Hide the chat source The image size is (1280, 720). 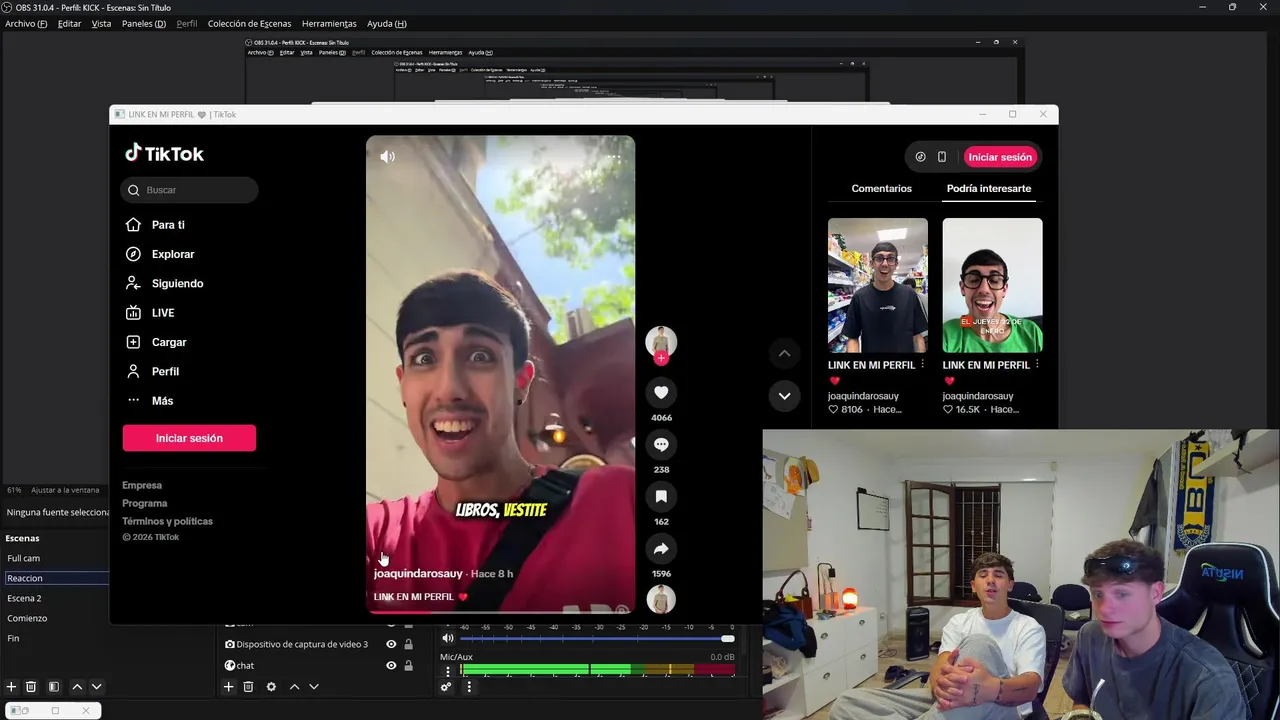tap(391, 666)
